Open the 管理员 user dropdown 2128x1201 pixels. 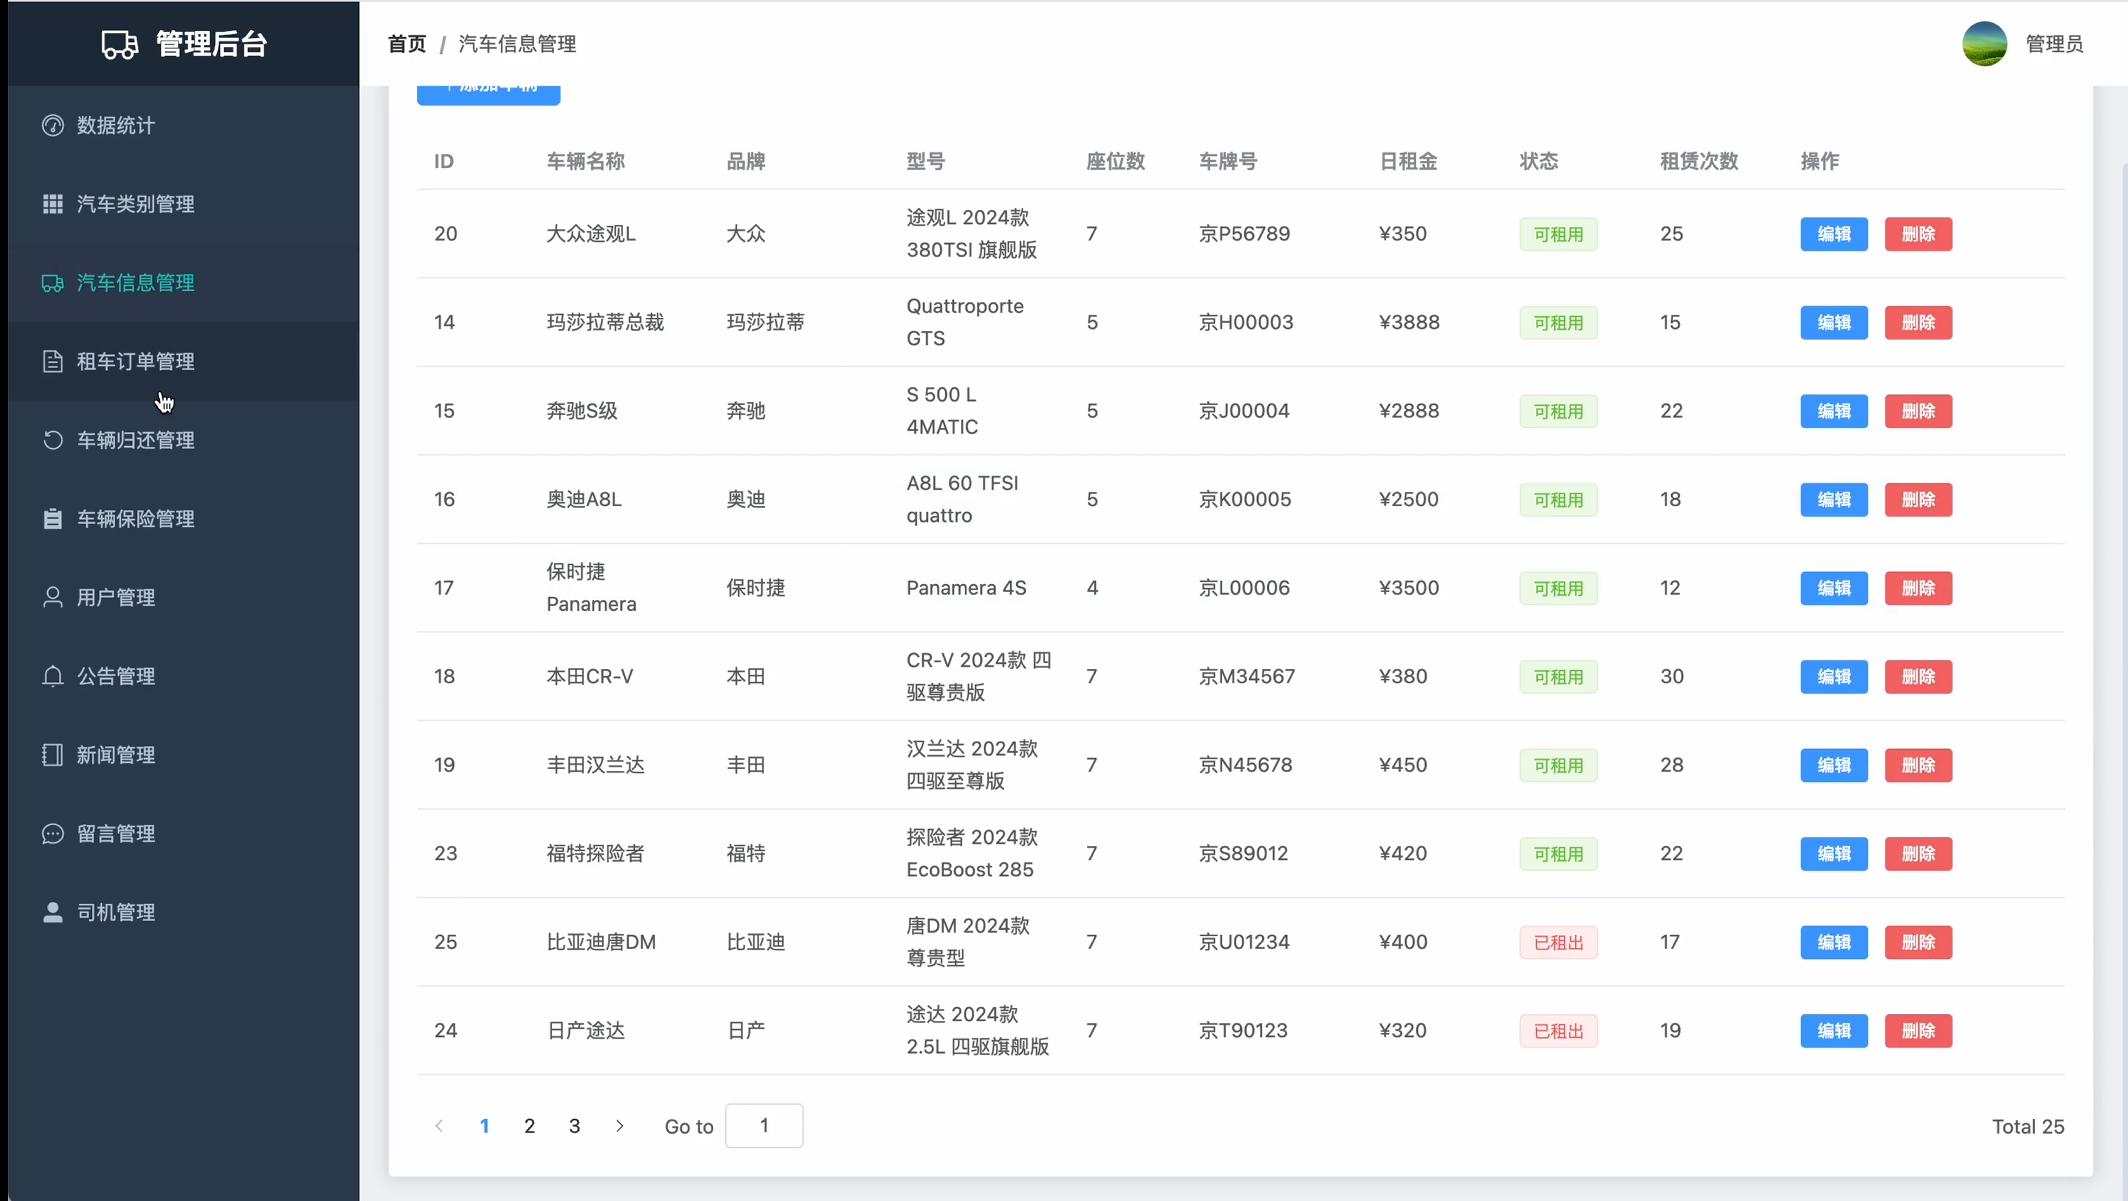[2054, 44]
